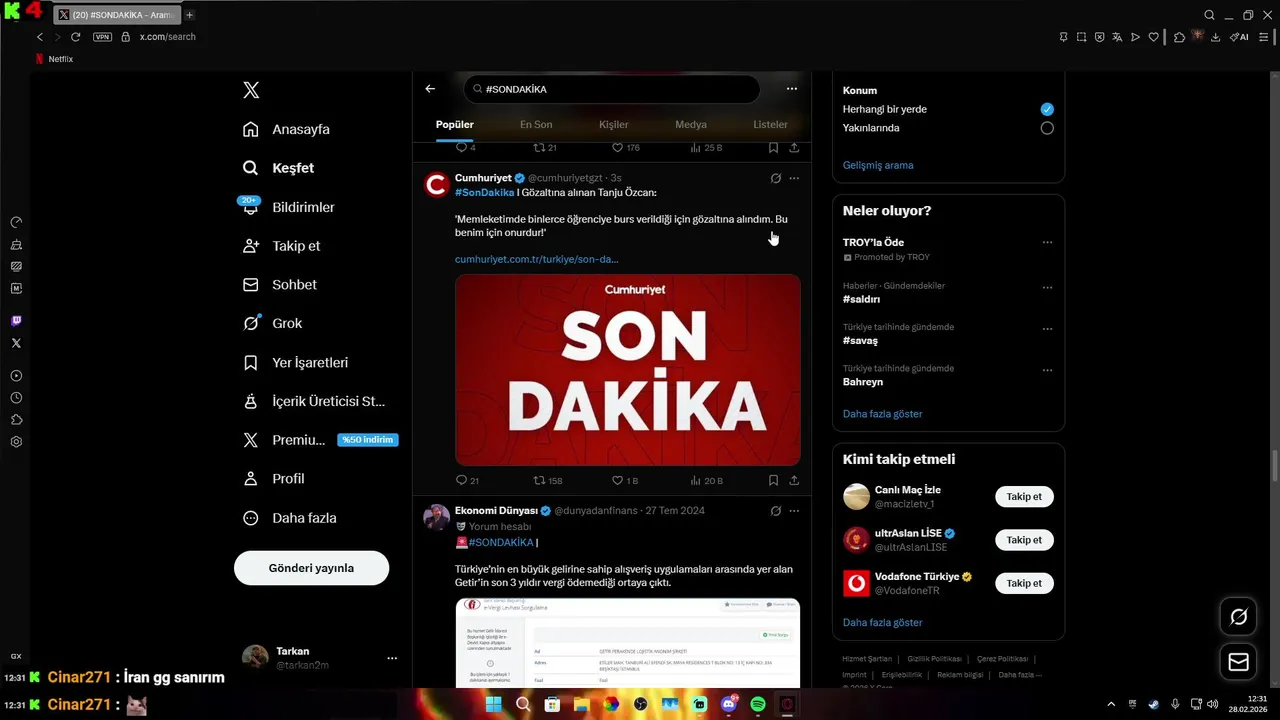The image size is (1280, 720).
Task: Open more options for #saldırı trend
Action: [x=1047, y=287]
